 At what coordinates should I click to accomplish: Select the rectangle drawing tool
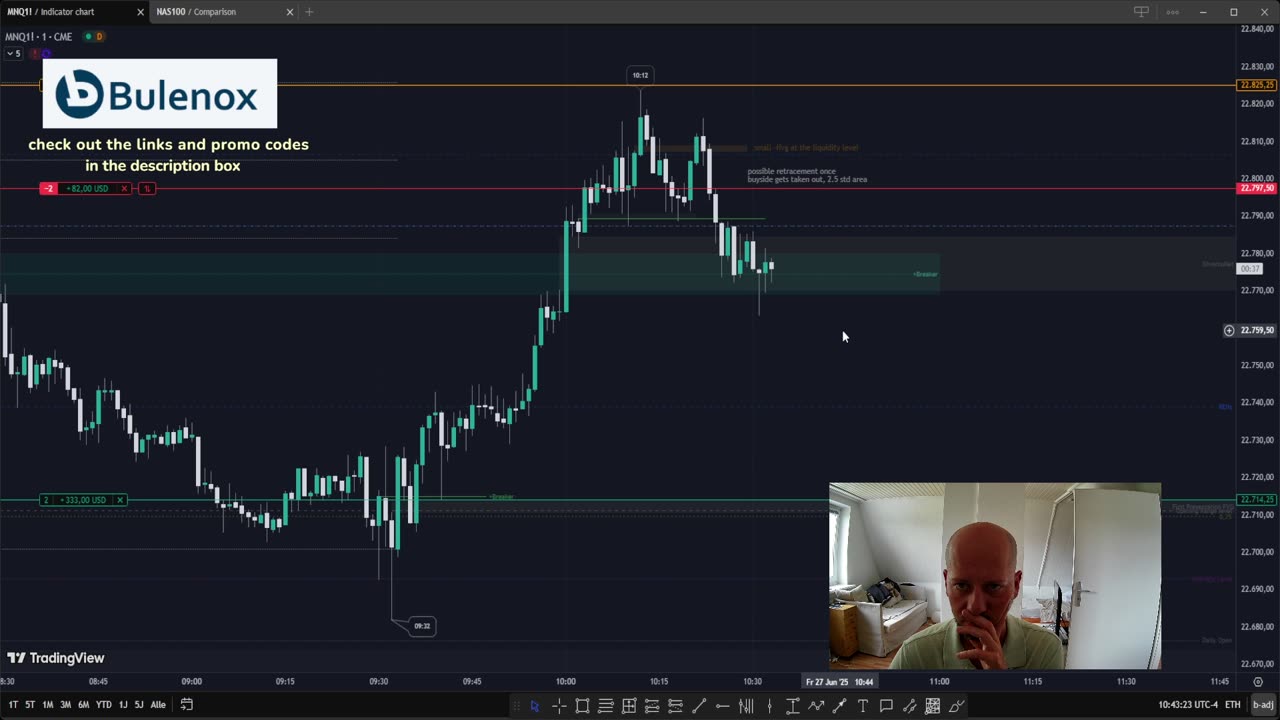pos(582,705)
